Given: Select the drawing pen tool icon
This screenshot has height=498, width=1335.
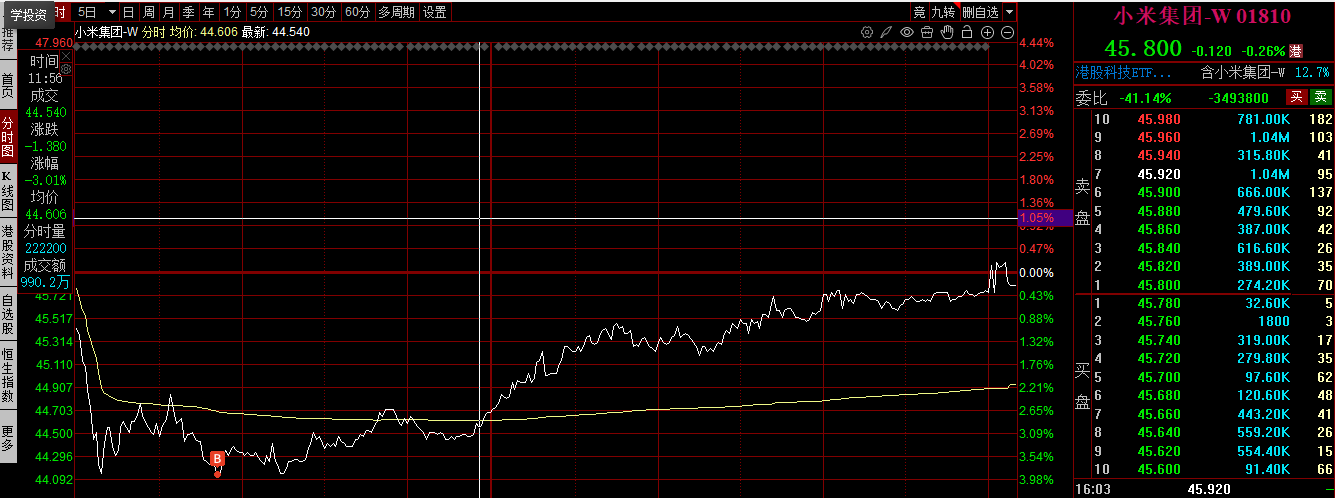Looking at the screenshot, I should point(886,32).
